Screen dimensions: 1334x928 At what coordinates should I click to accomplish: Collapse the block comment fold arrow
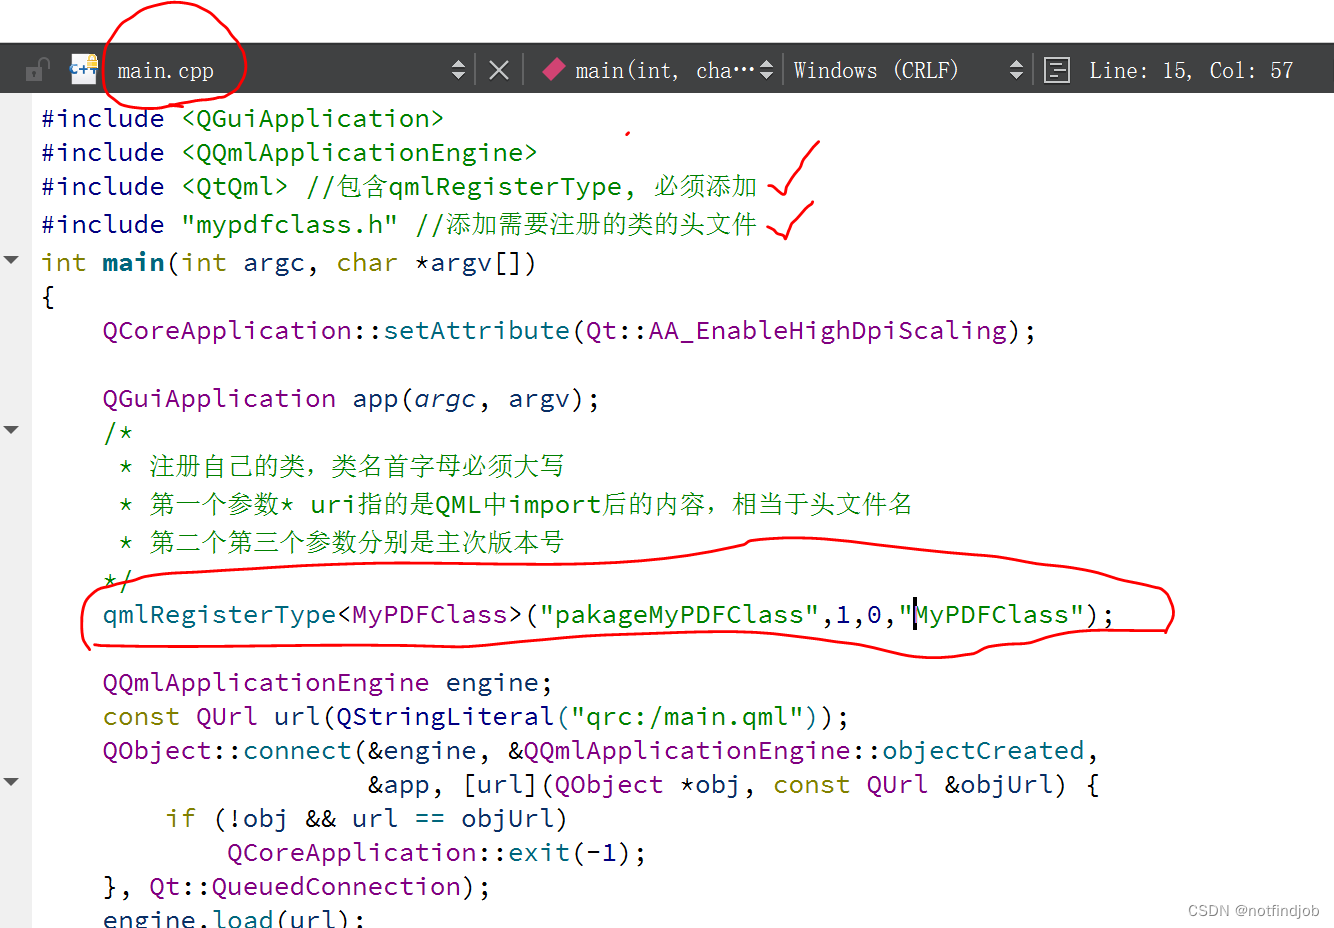coord(12,430)
